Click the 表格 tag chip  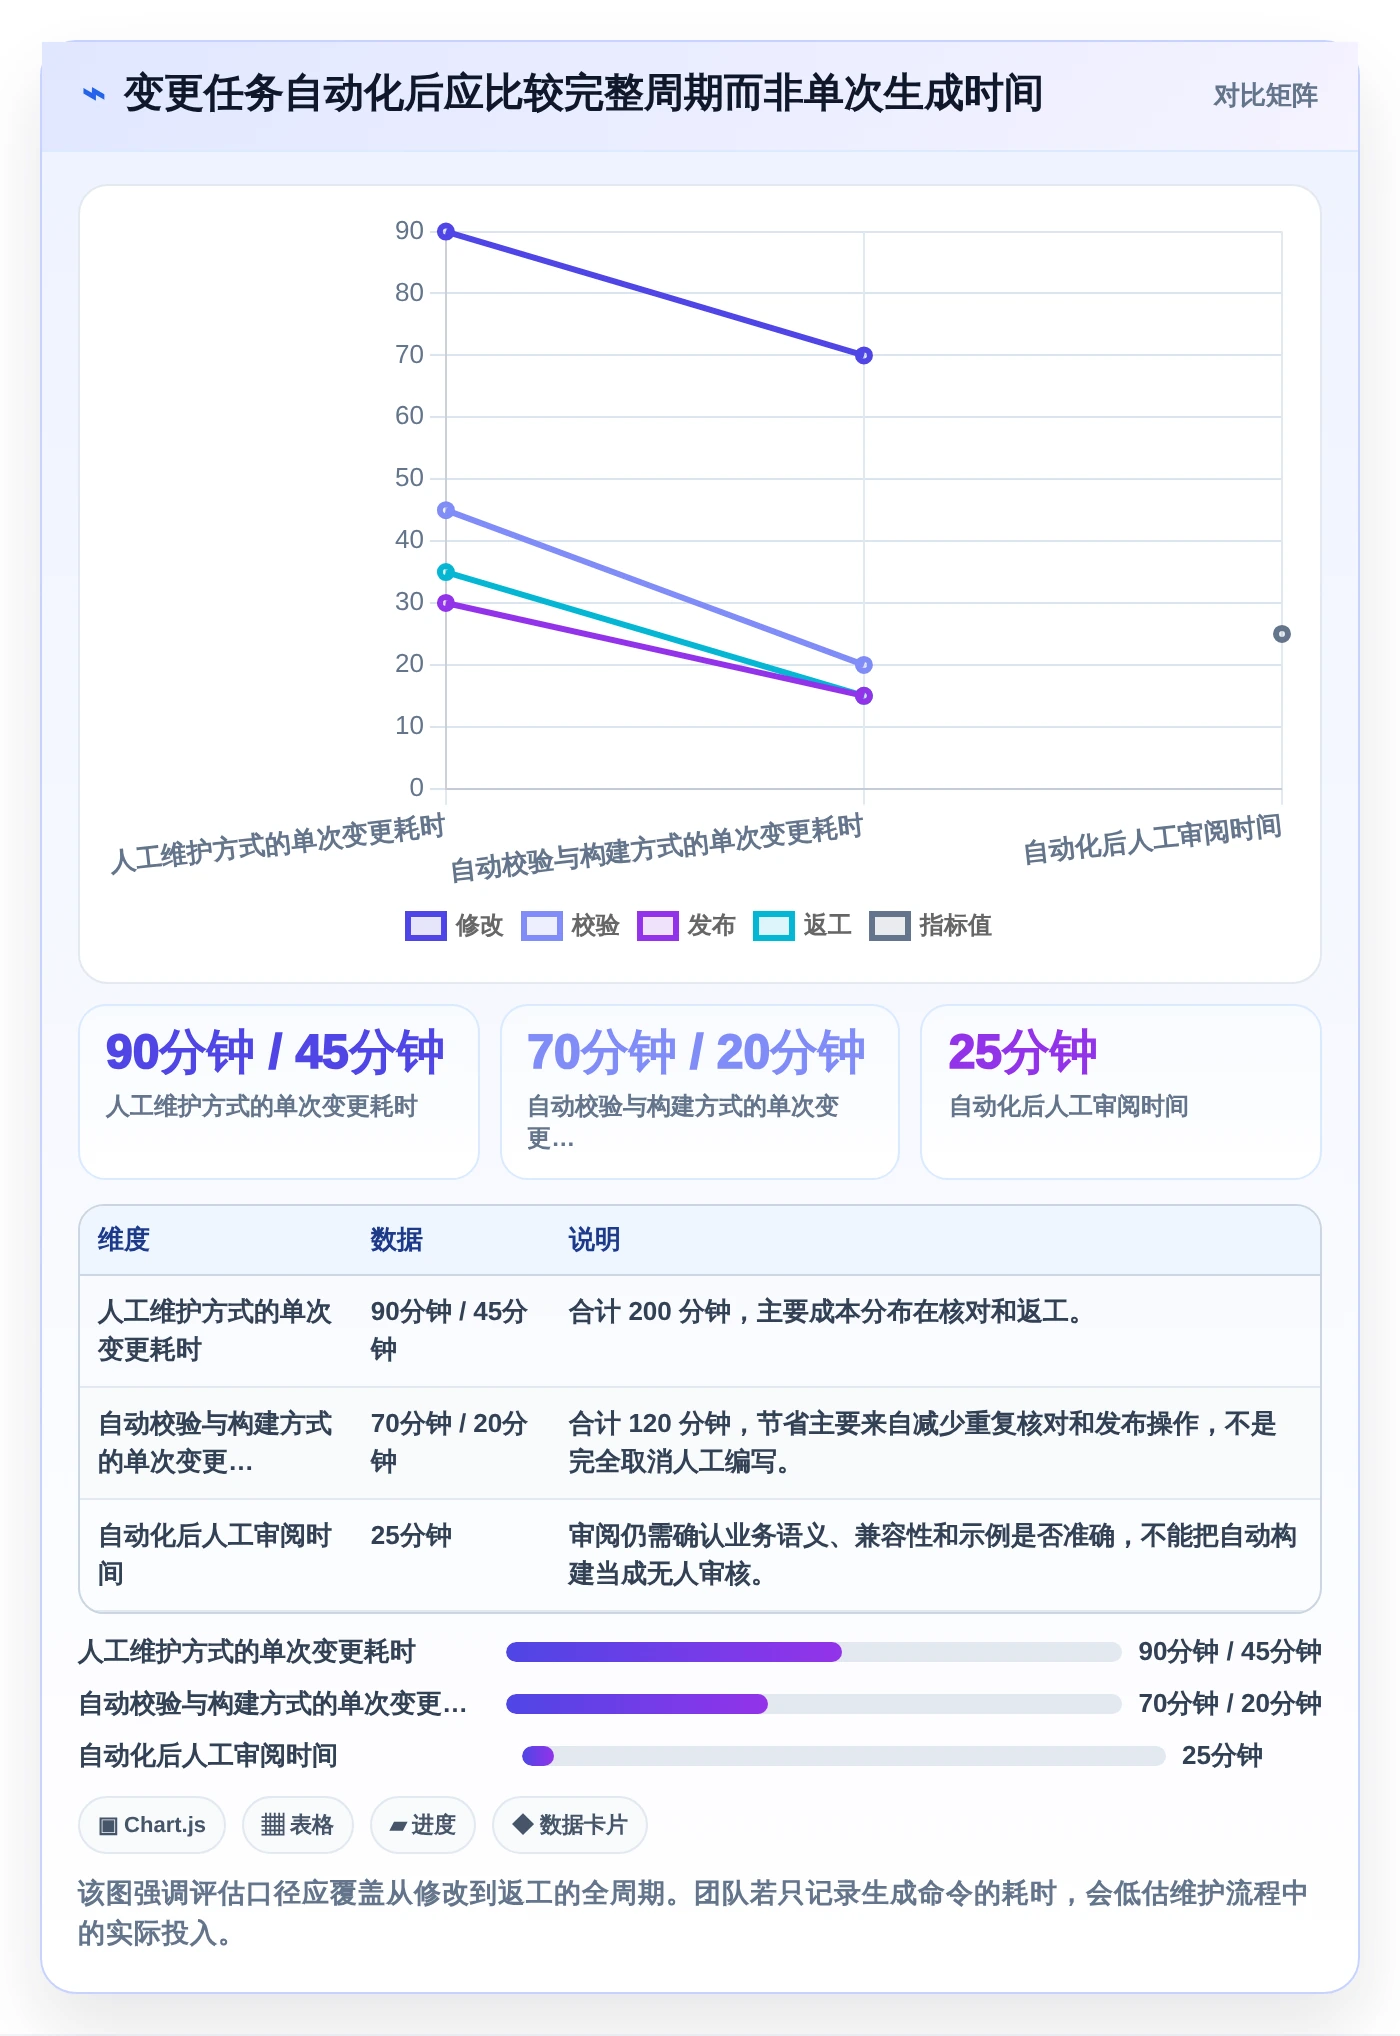297,1825
